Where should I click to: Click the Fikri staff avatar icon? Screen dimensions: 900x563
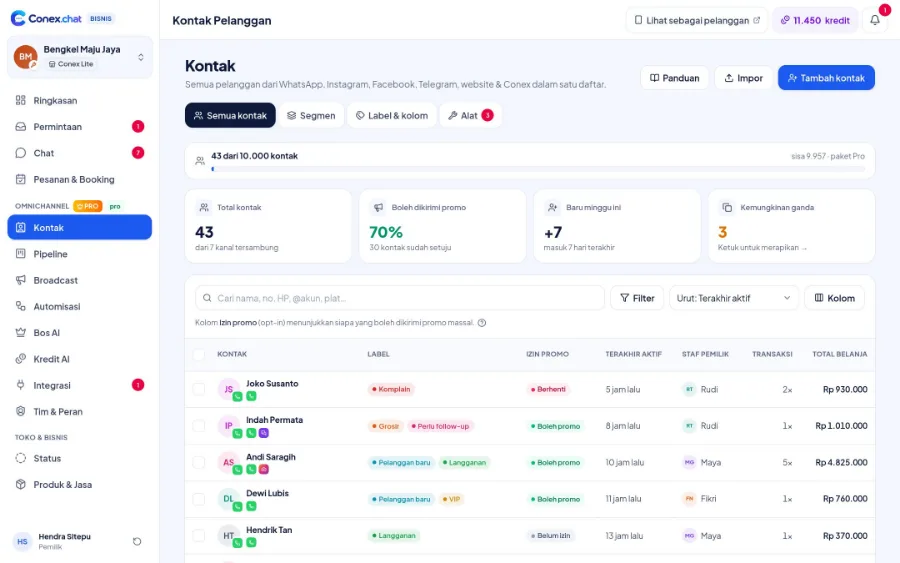coord(689,499)
